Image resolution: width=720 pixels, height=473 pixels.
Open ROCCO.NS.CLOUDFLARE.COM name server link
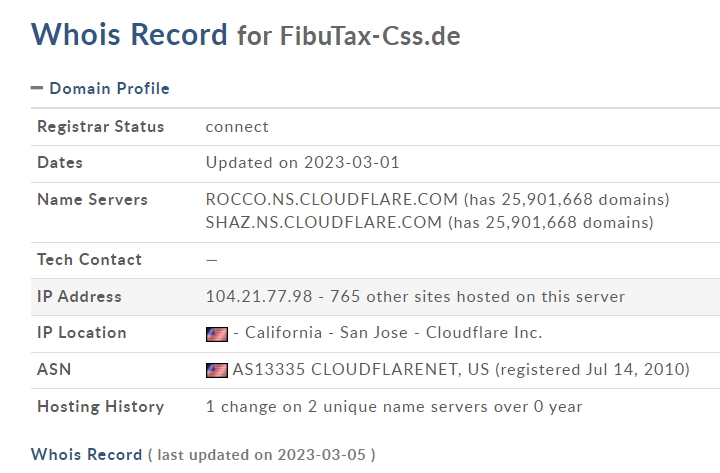point(332,199)
